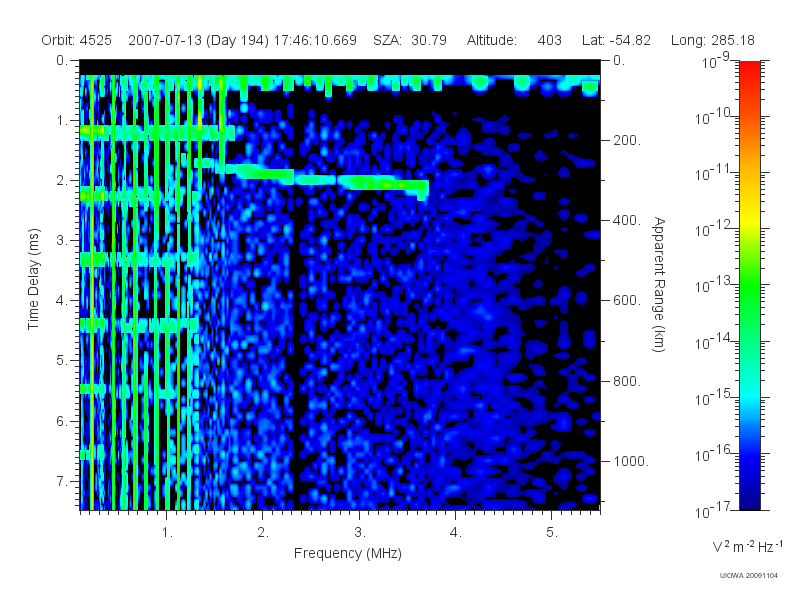
Task: Click the '3.' tick on the frequency axis
Action: click(360, 533)
